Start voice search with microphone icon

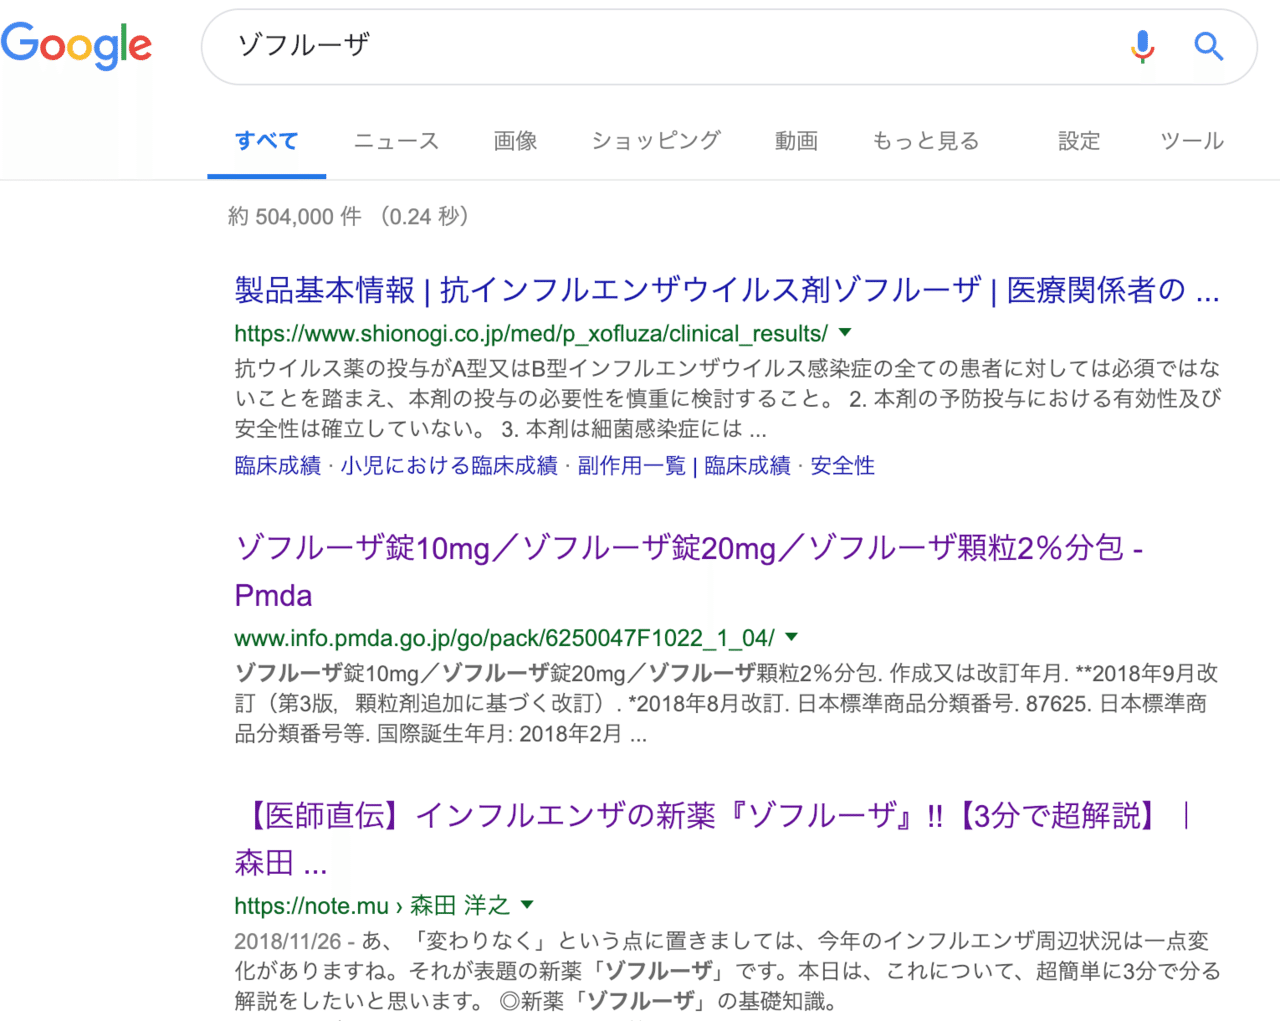[x=1142, y=46]
